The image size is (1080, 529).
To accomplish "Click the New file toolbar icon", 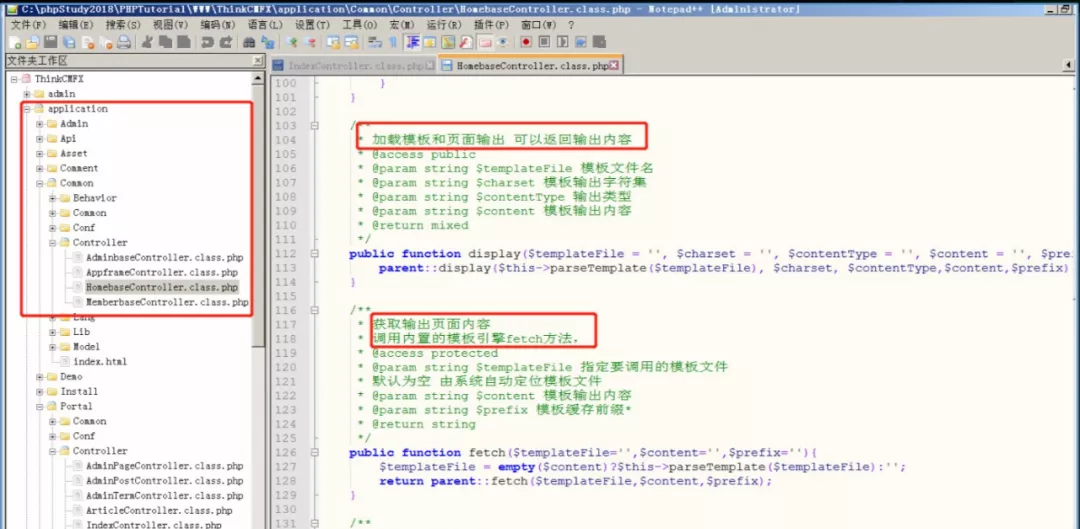I will point(15,43).
